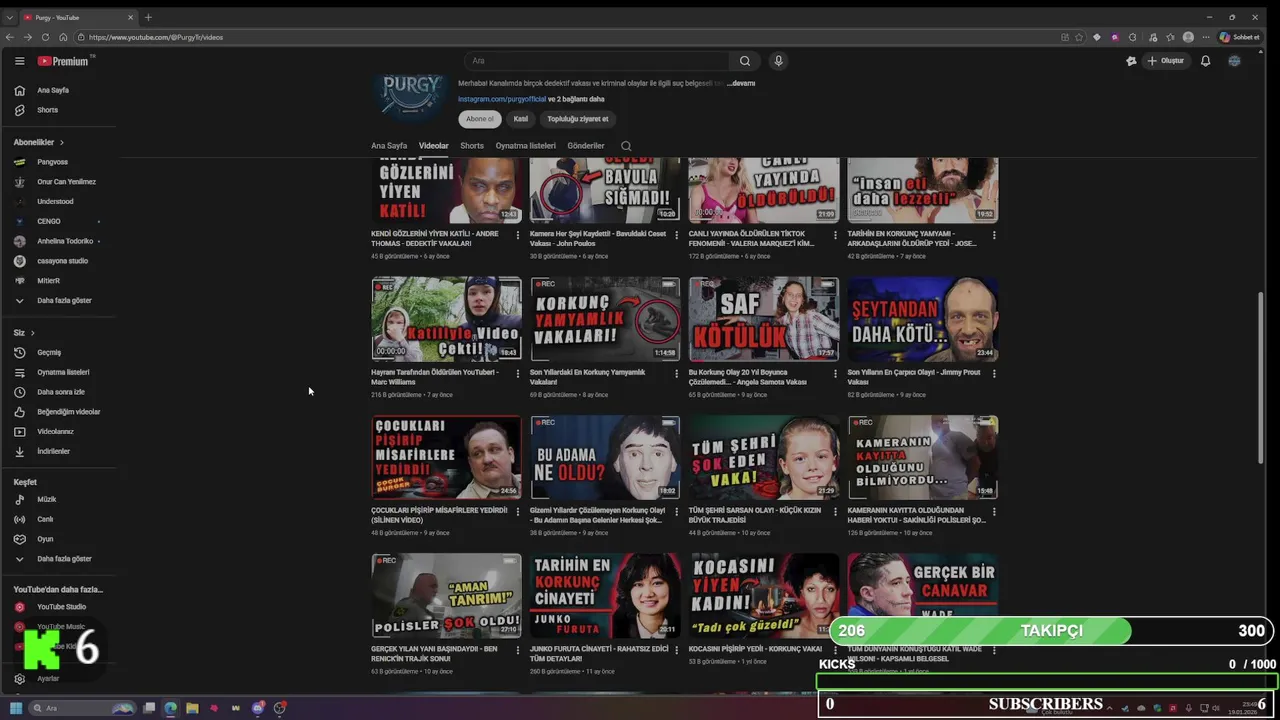Open Discord from the taskbar
The width and height of the screenshot is (1280, 720).
click(x=258, y=708)
